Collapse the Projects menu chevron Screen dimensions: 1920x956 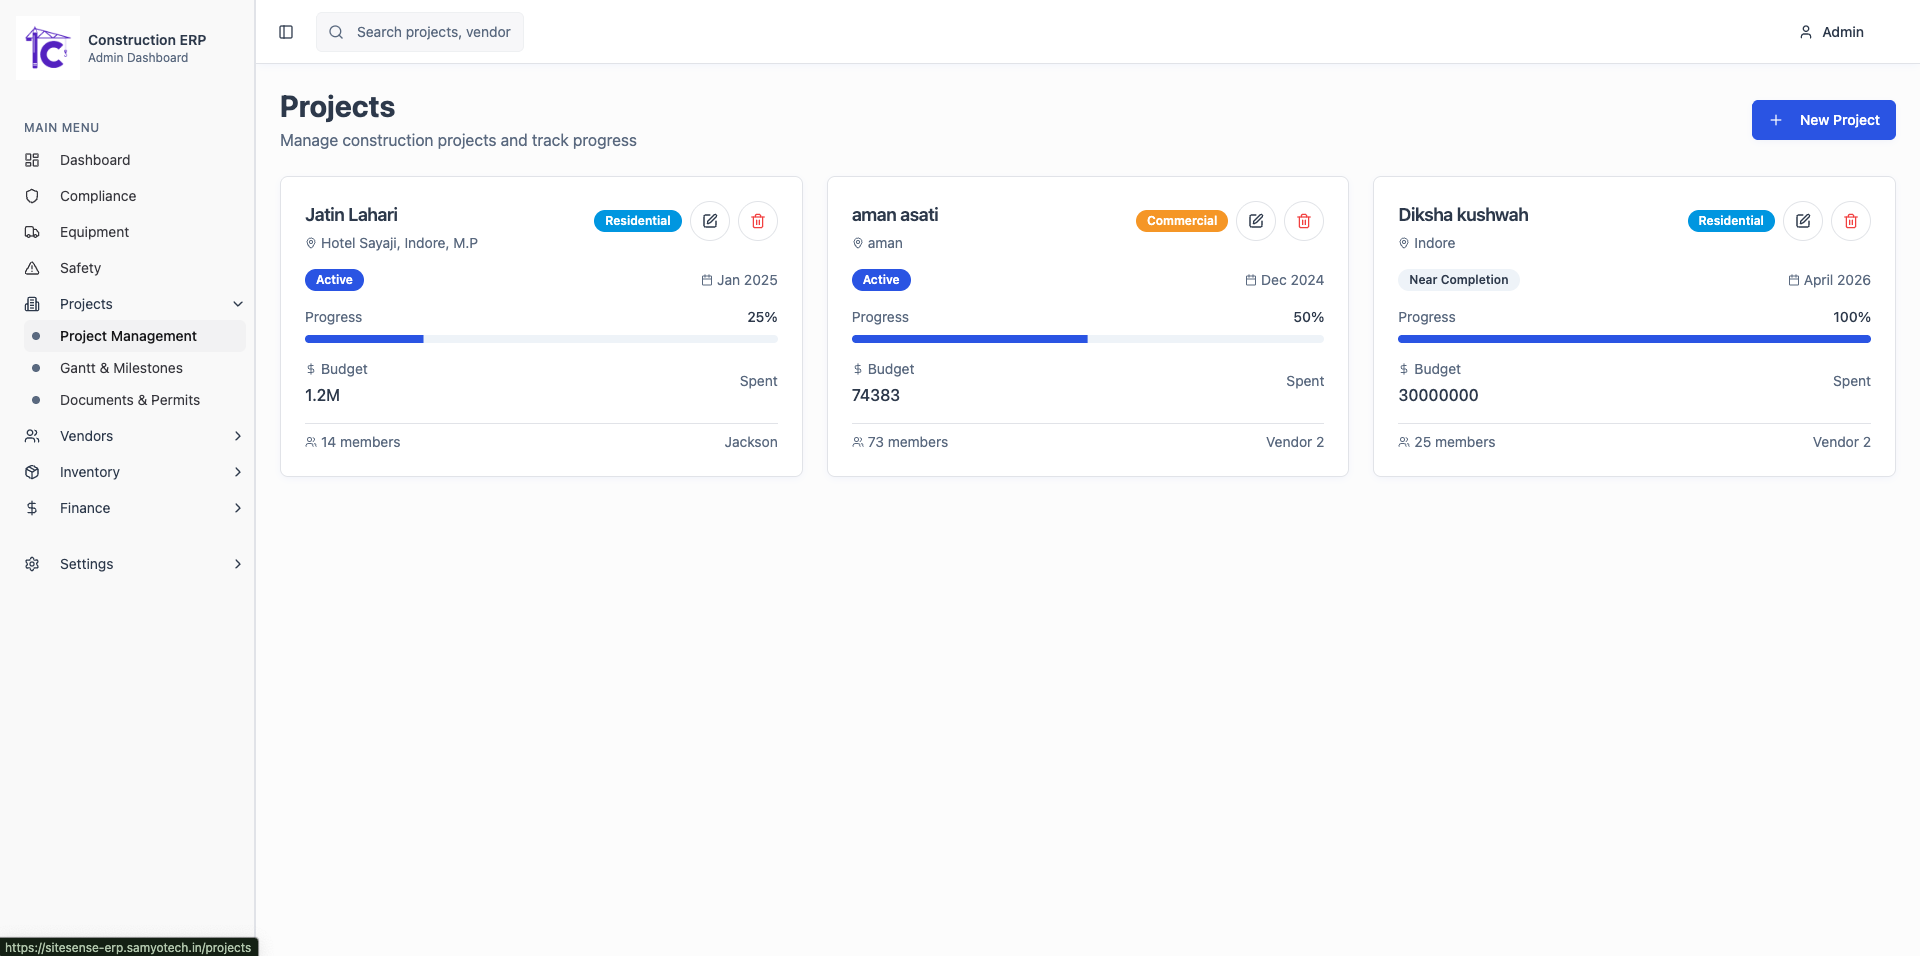click(238, 304)
